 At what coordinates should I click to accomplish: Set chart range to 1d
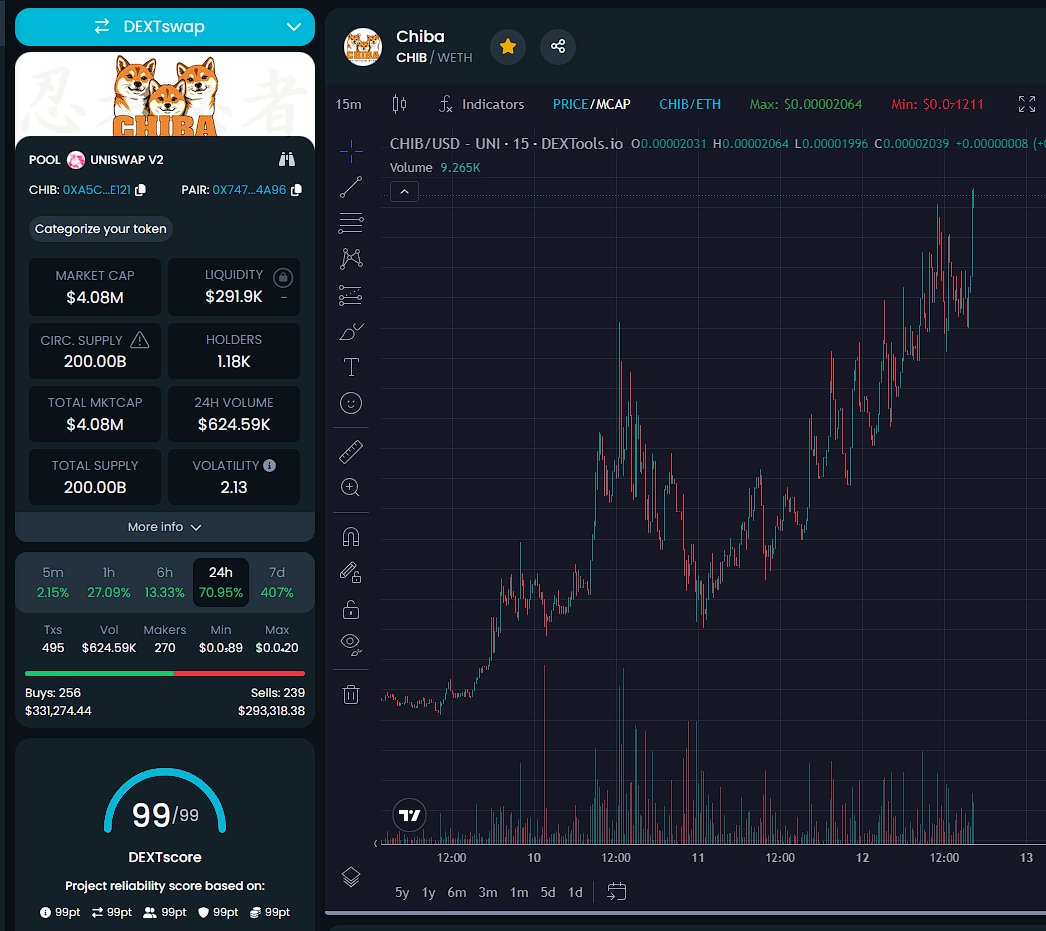575,892
